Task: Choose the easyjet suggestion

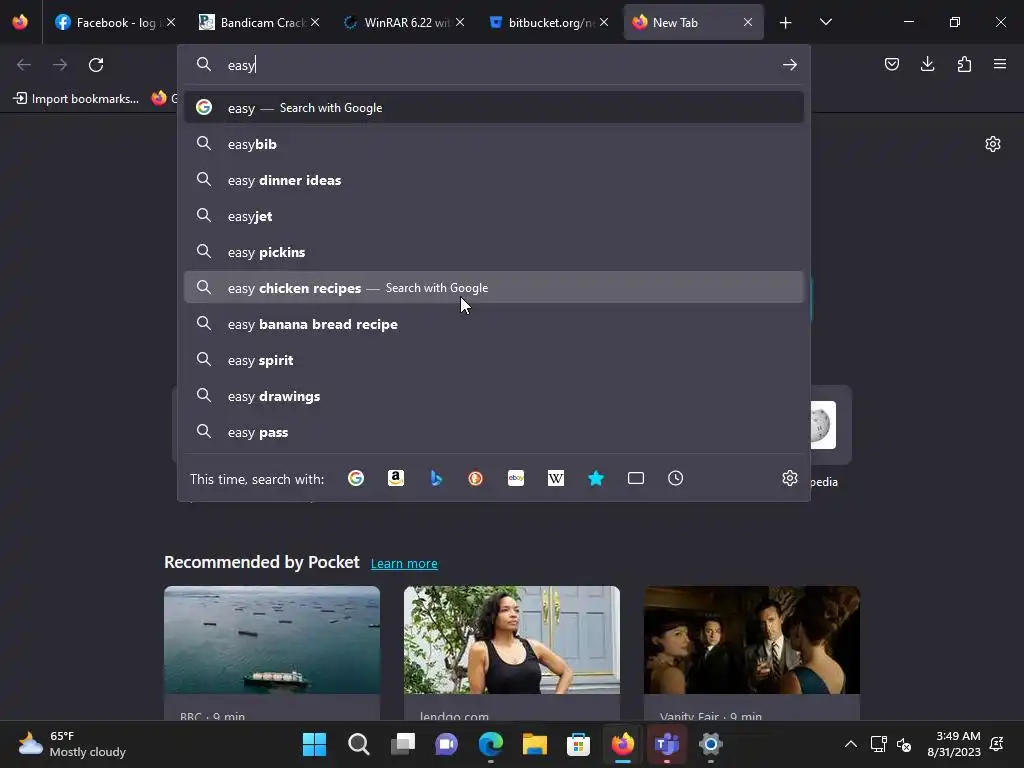Action: coord(494,216)
